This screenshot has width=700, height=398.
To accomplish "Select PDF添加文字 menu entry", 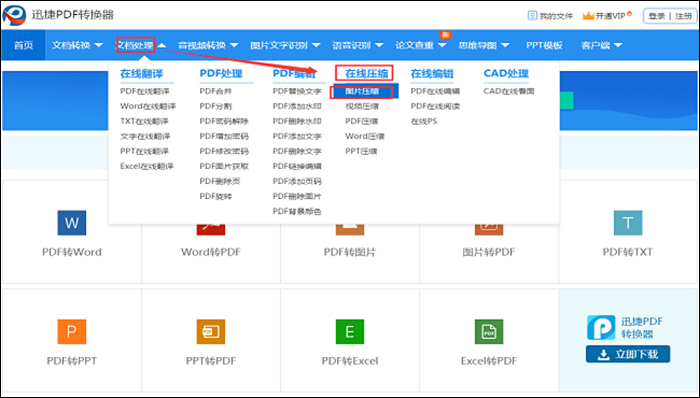I will coord(297,137).
